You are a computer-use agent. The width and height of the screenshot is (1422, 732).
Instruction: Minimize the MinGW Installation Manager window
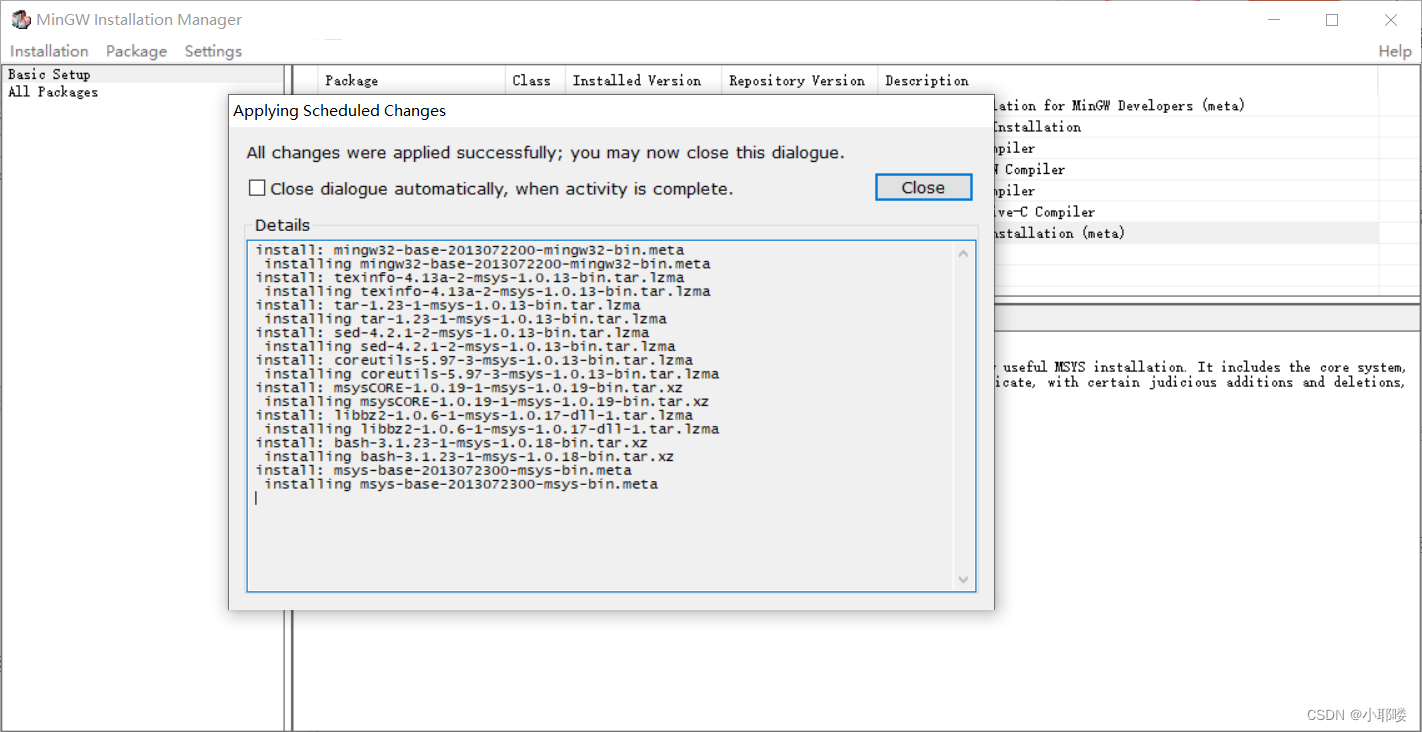[x=1273, y=20]
